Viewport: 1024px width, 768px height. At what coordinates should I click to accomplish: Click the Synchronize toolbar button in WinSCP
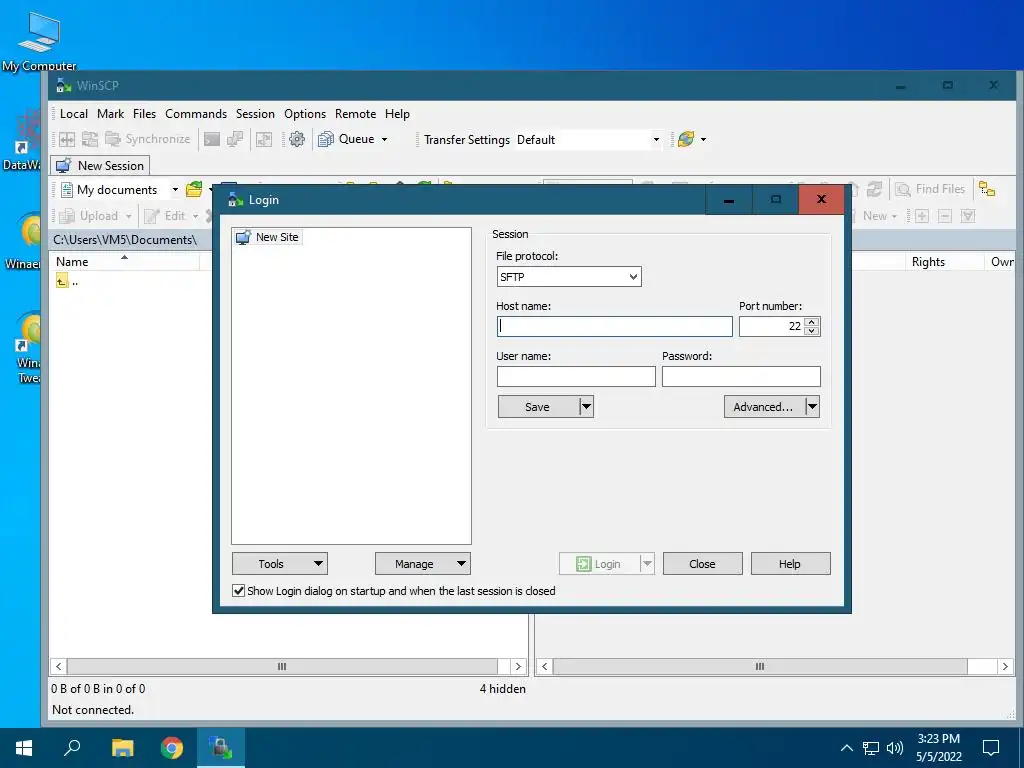coord(148,139)
